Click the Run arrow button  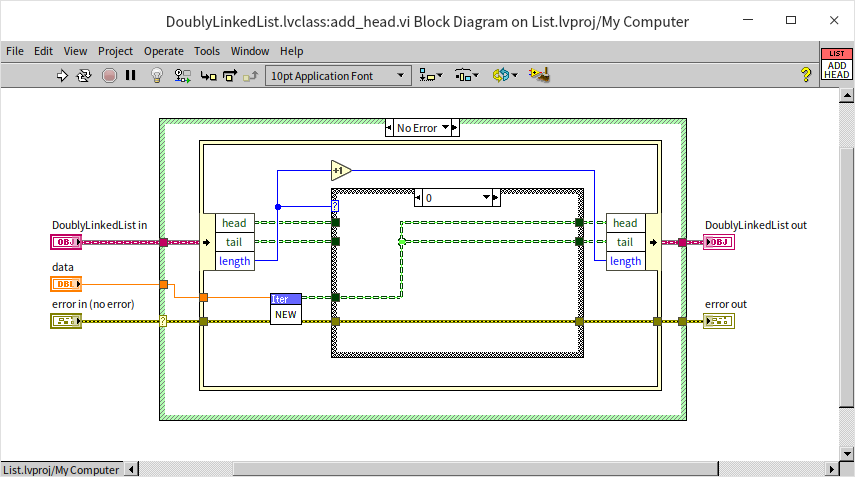(62, 75)
